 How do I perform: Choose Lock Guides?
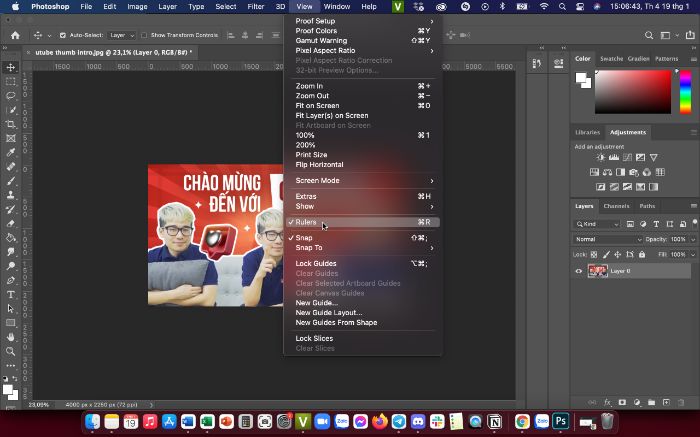(362, 264)
